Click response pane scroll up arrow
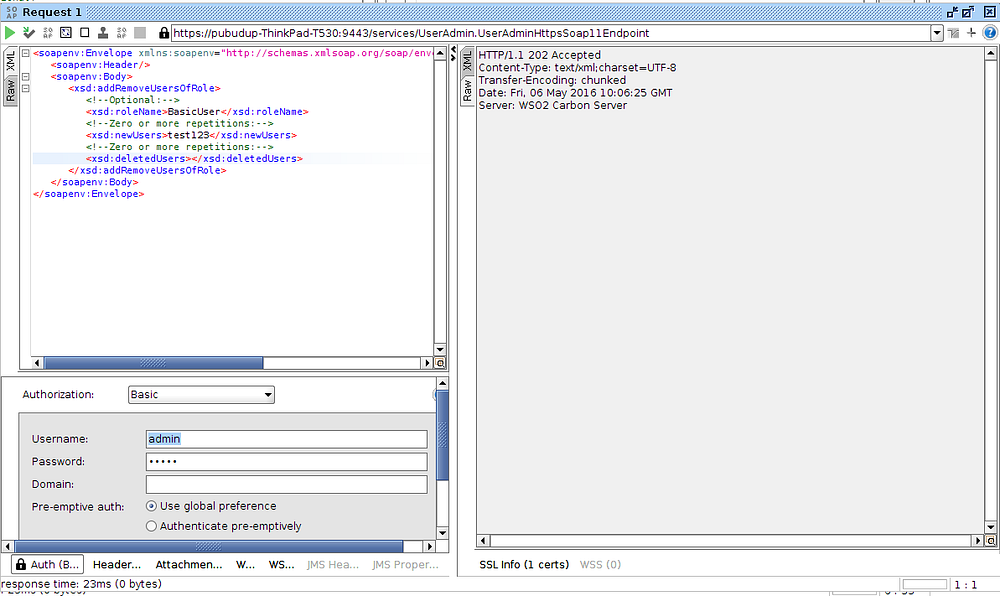 pos(990,54)
